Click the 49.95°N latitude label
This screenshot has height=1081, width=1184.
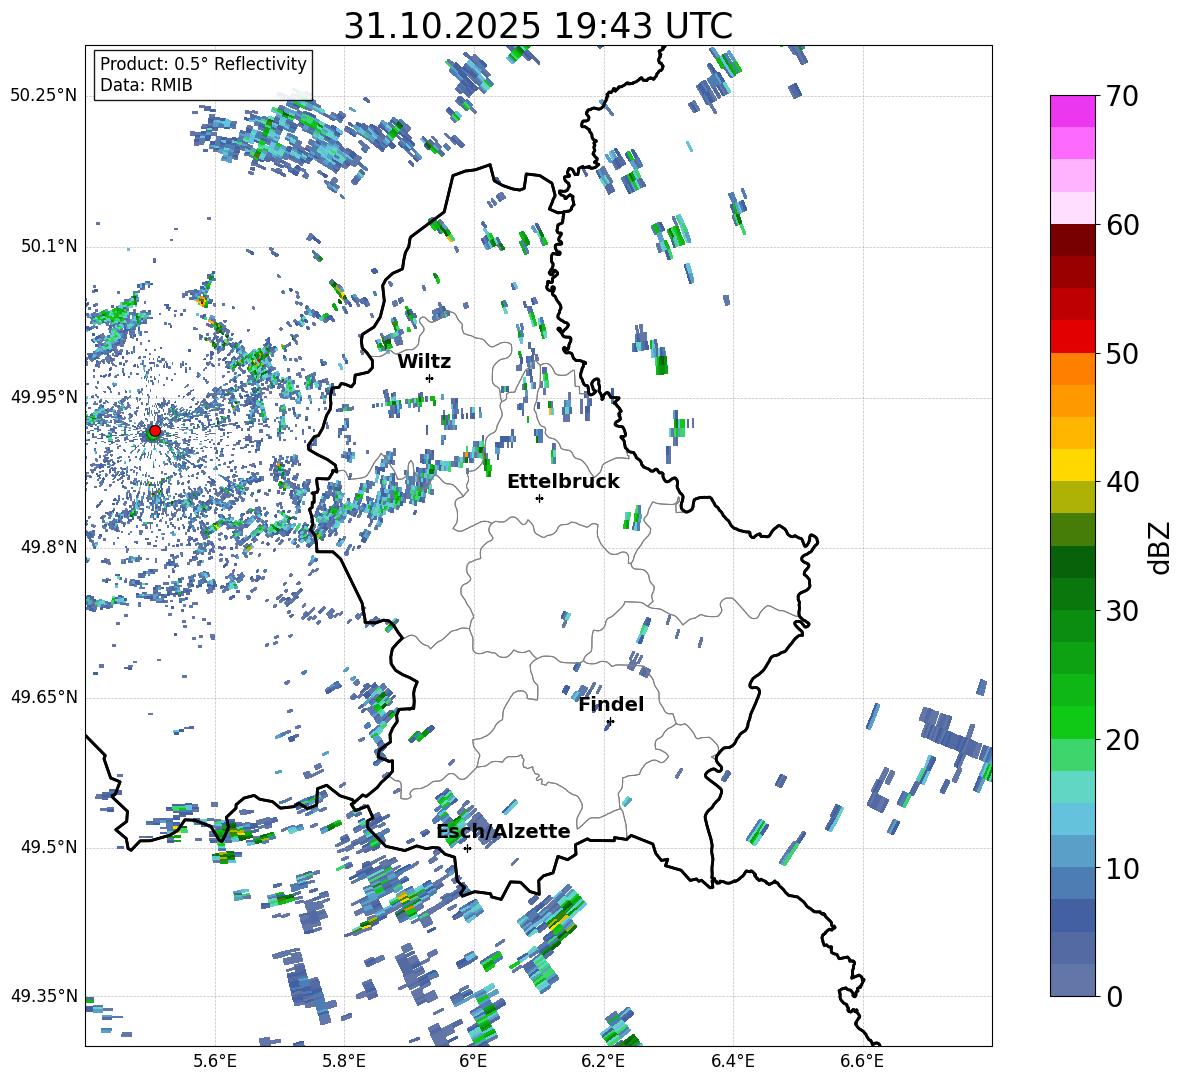coord(44,397)
